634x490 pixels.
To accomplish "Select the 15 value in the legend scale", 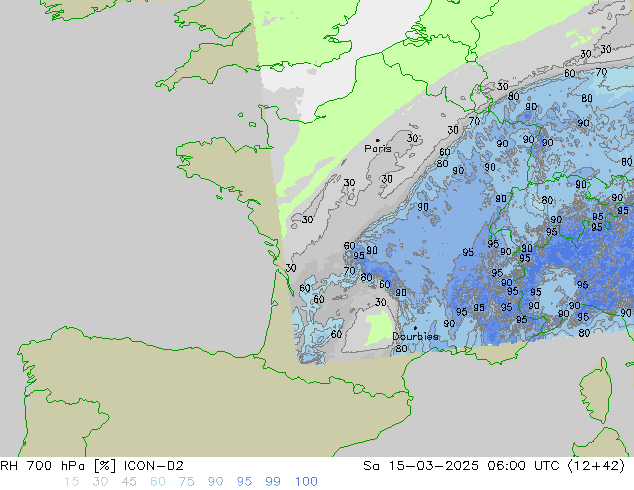I will [71, 482].
